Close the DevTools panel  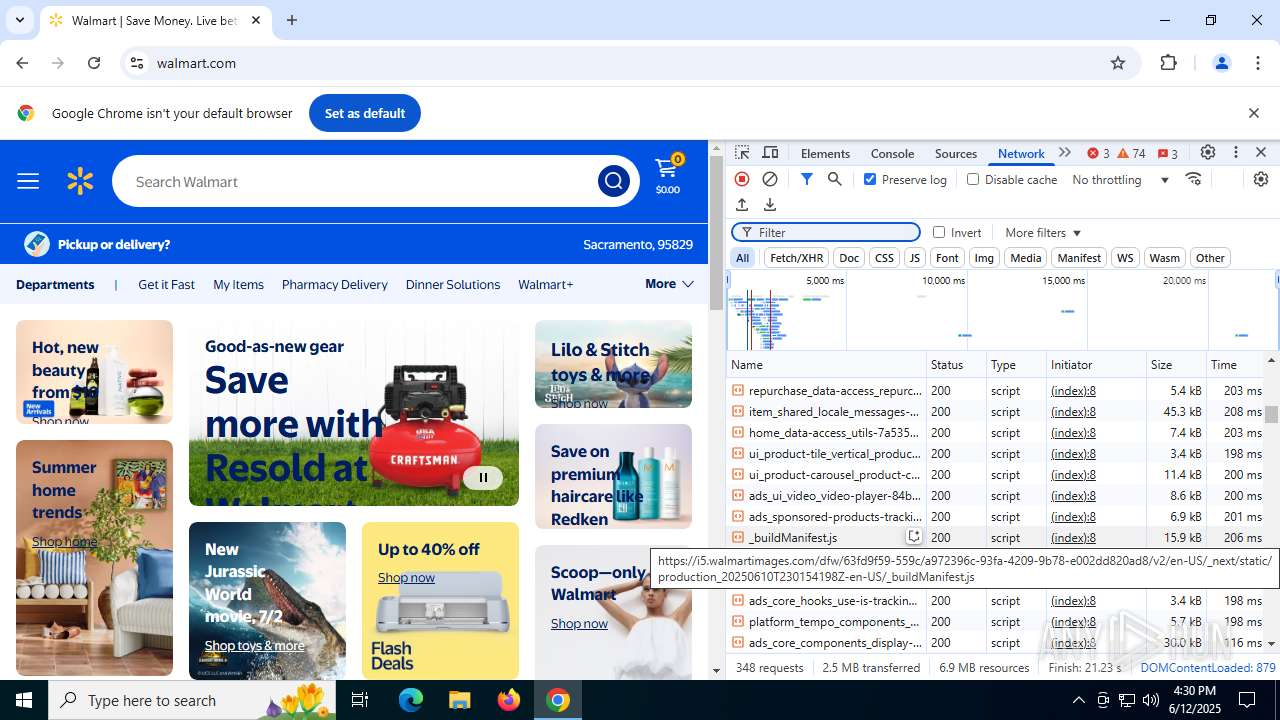click(x=1261, y=153)
